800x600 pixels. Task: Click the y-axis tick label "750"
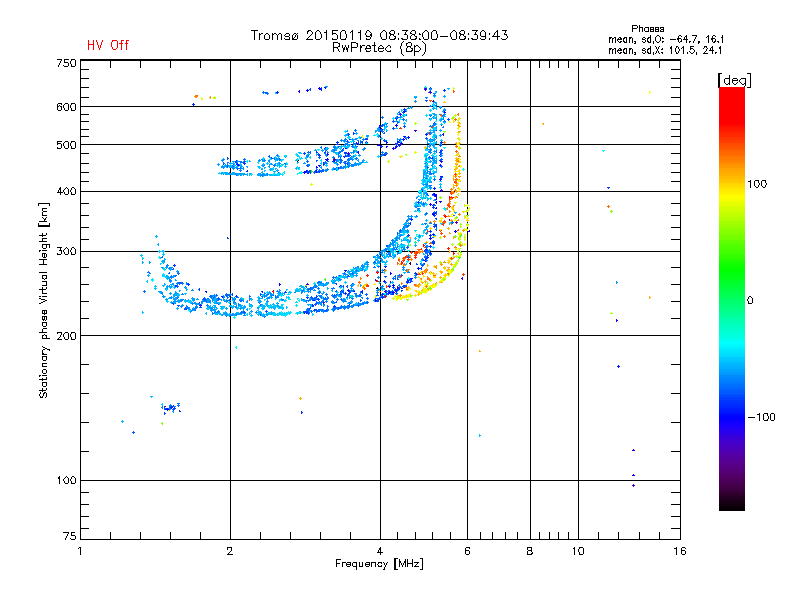(66, 63)
